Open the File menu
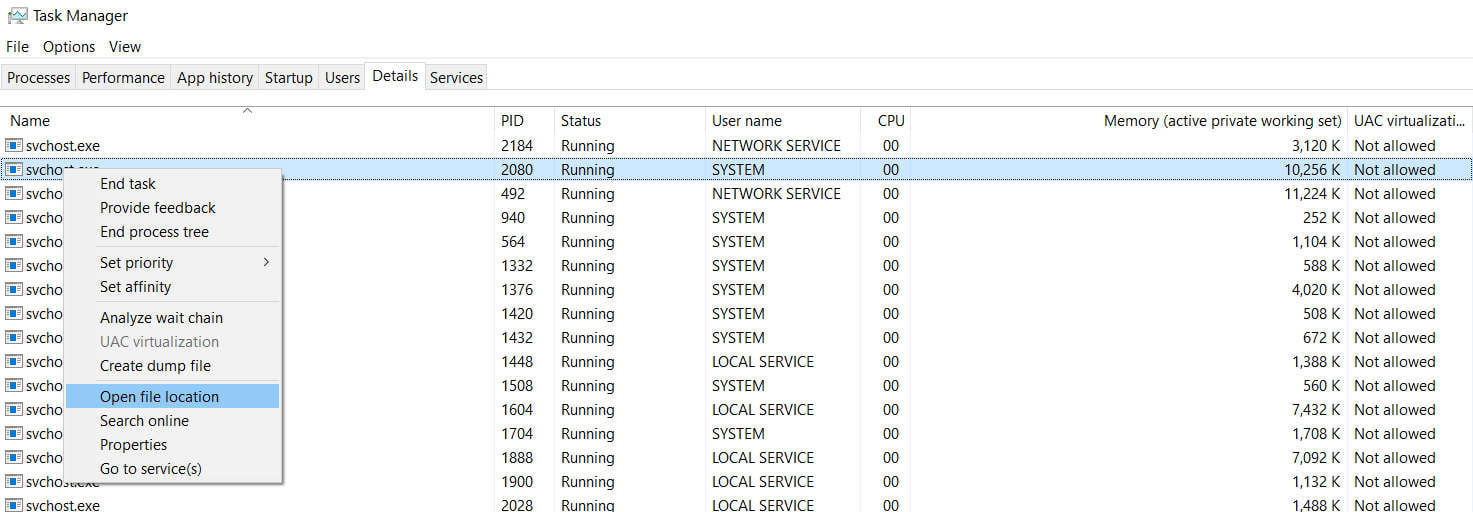1473x512 pixels. [17, 47]
